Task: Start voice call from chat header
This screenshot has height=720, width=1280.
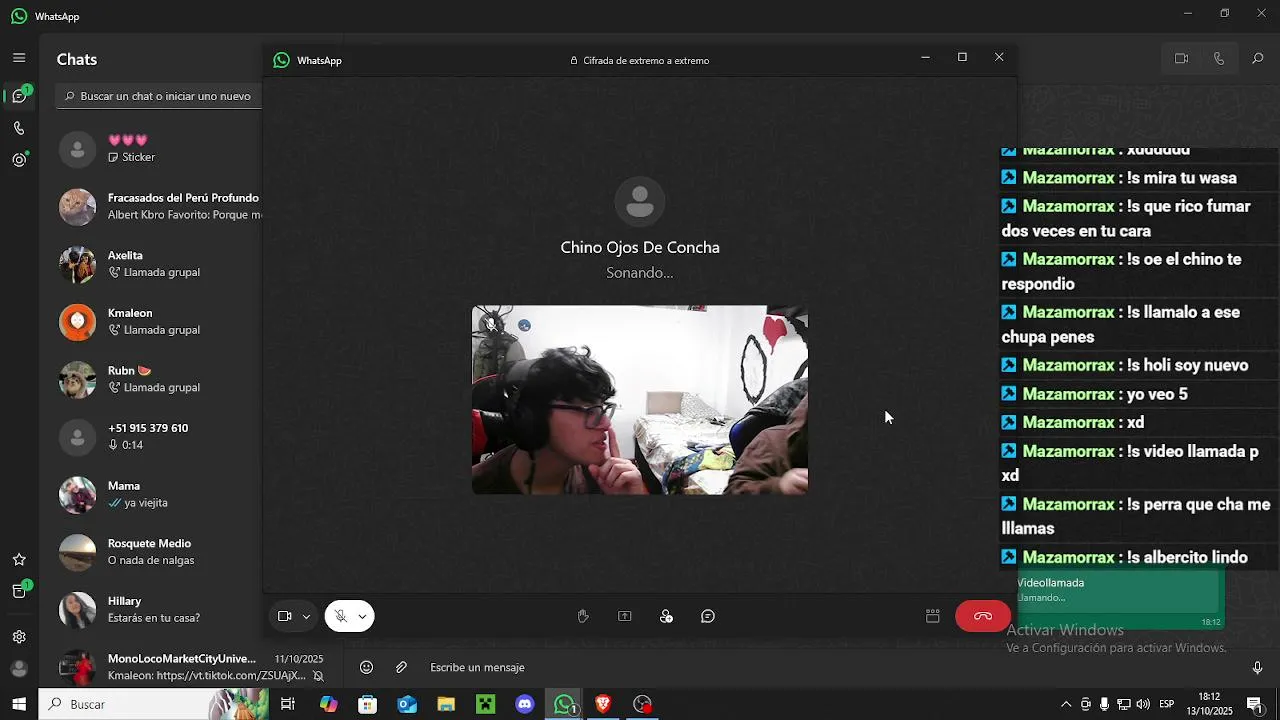Action: pos(1219,58)
